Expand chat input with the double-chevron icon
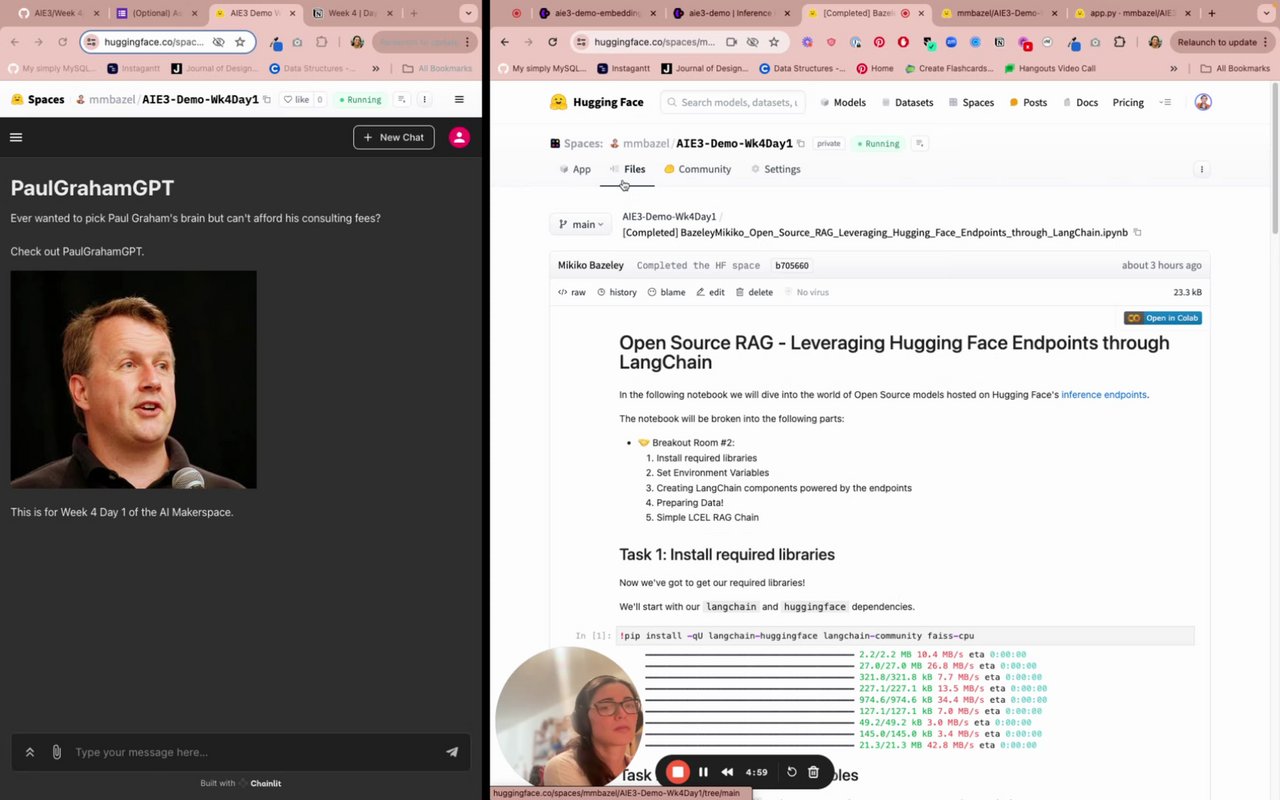This screenshot has width=1280, height=800. [x=30, y=752]
